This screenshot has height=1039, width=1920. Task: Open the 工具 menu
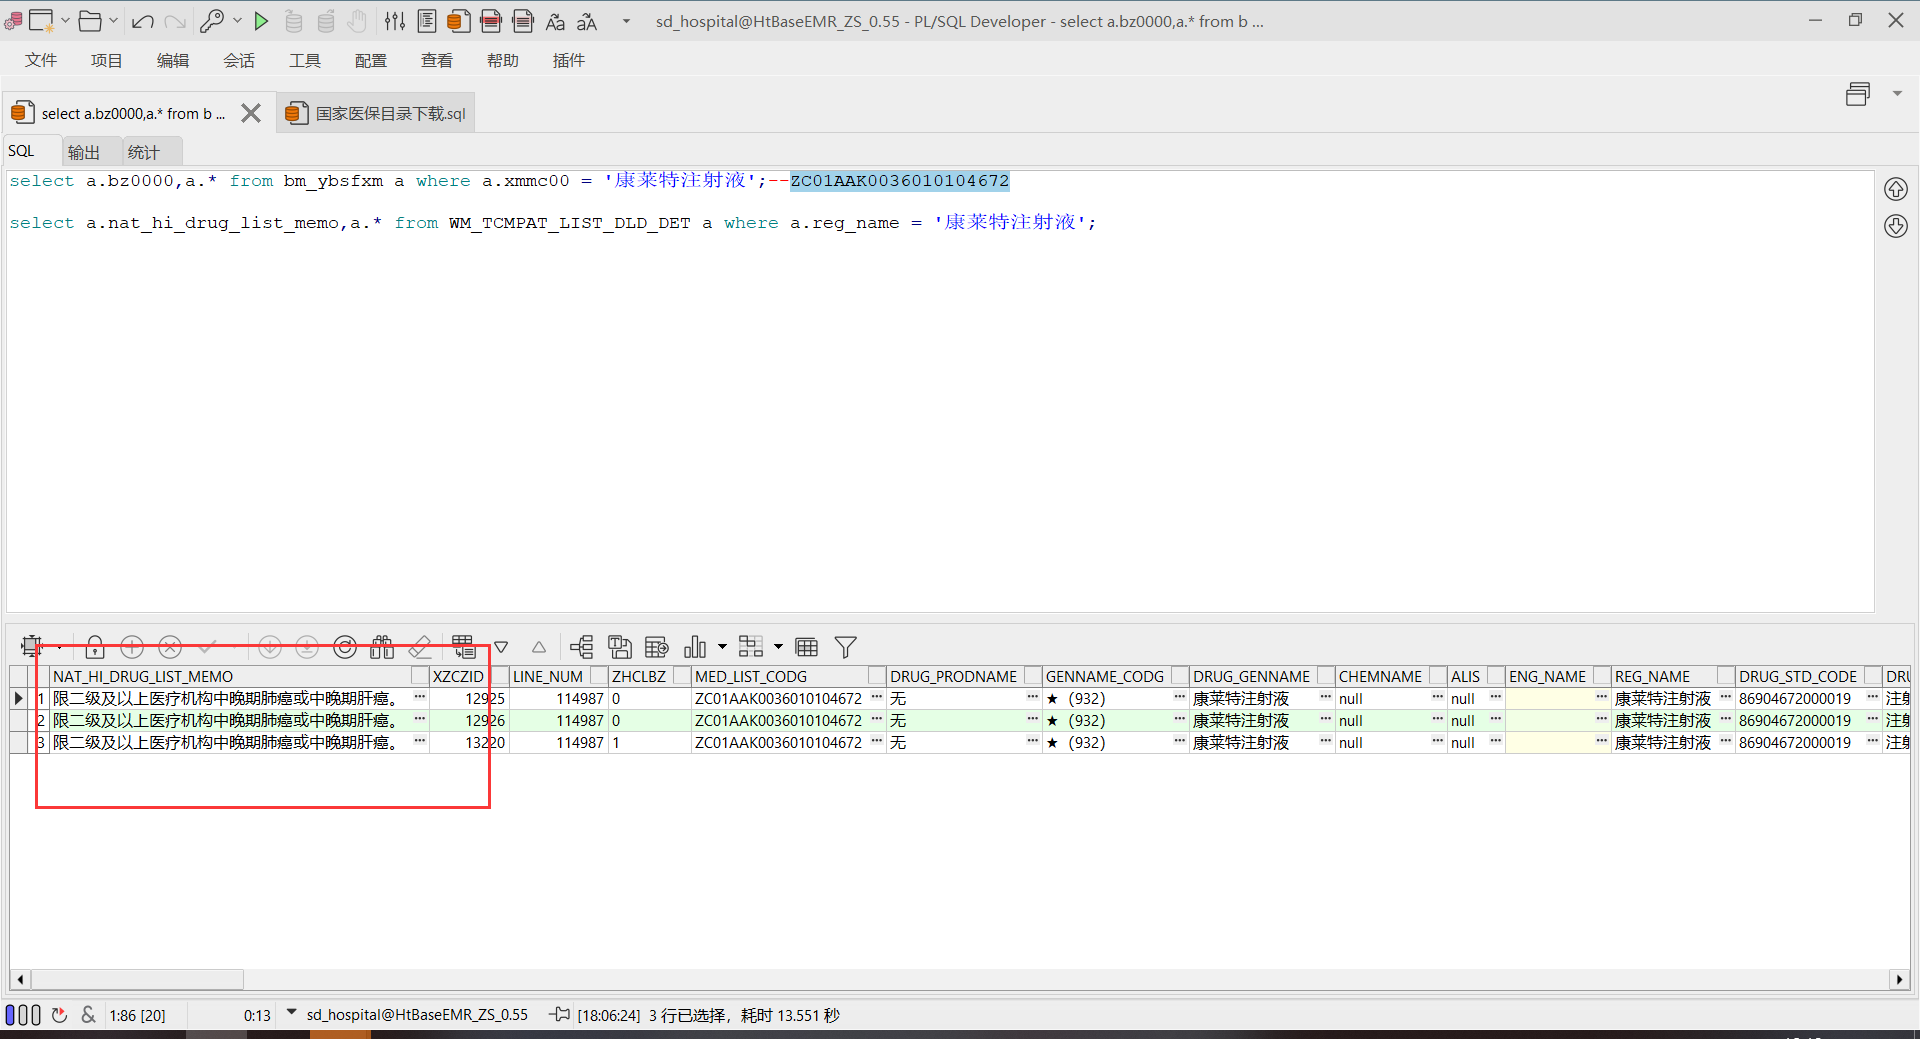(x=305, y=61)
